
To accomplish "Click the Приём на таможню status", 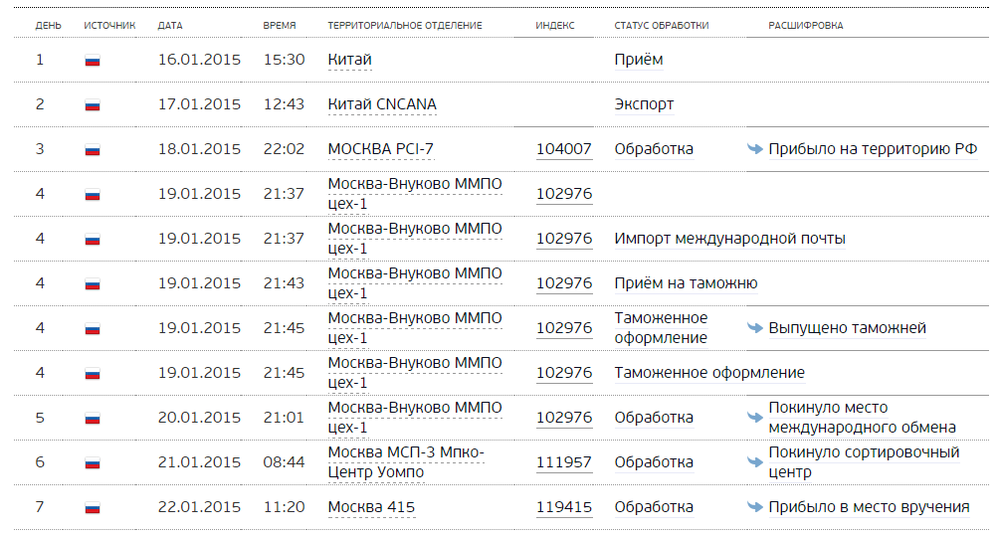I will click(x=686, y=283).
